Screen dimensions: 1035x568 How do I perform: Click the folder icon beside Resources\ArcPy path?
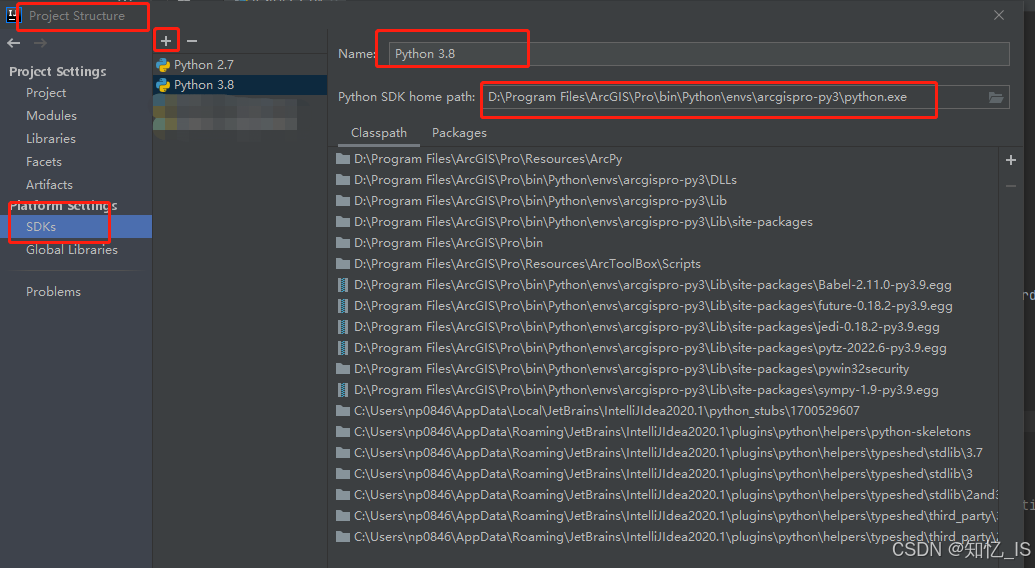(x=343, y=159)
